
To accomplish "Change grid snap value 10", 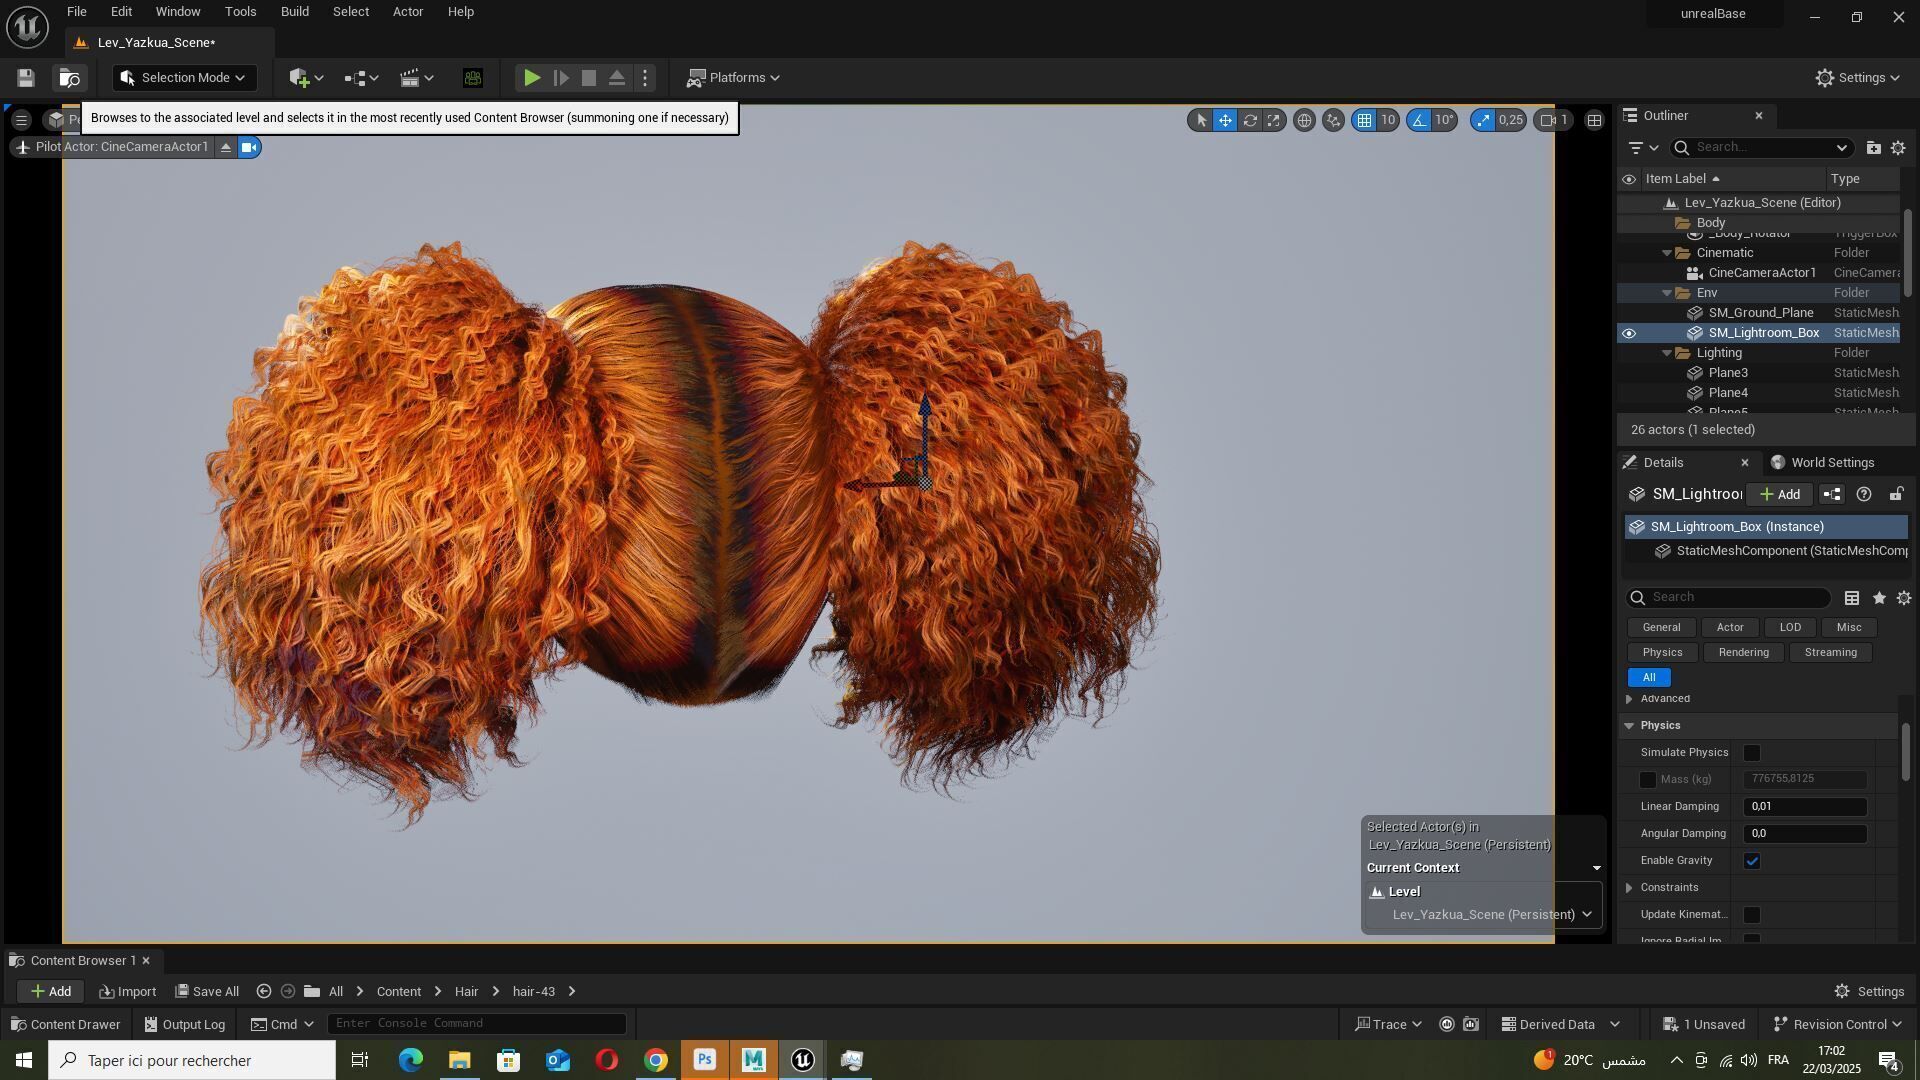I will pos(1388,120).
